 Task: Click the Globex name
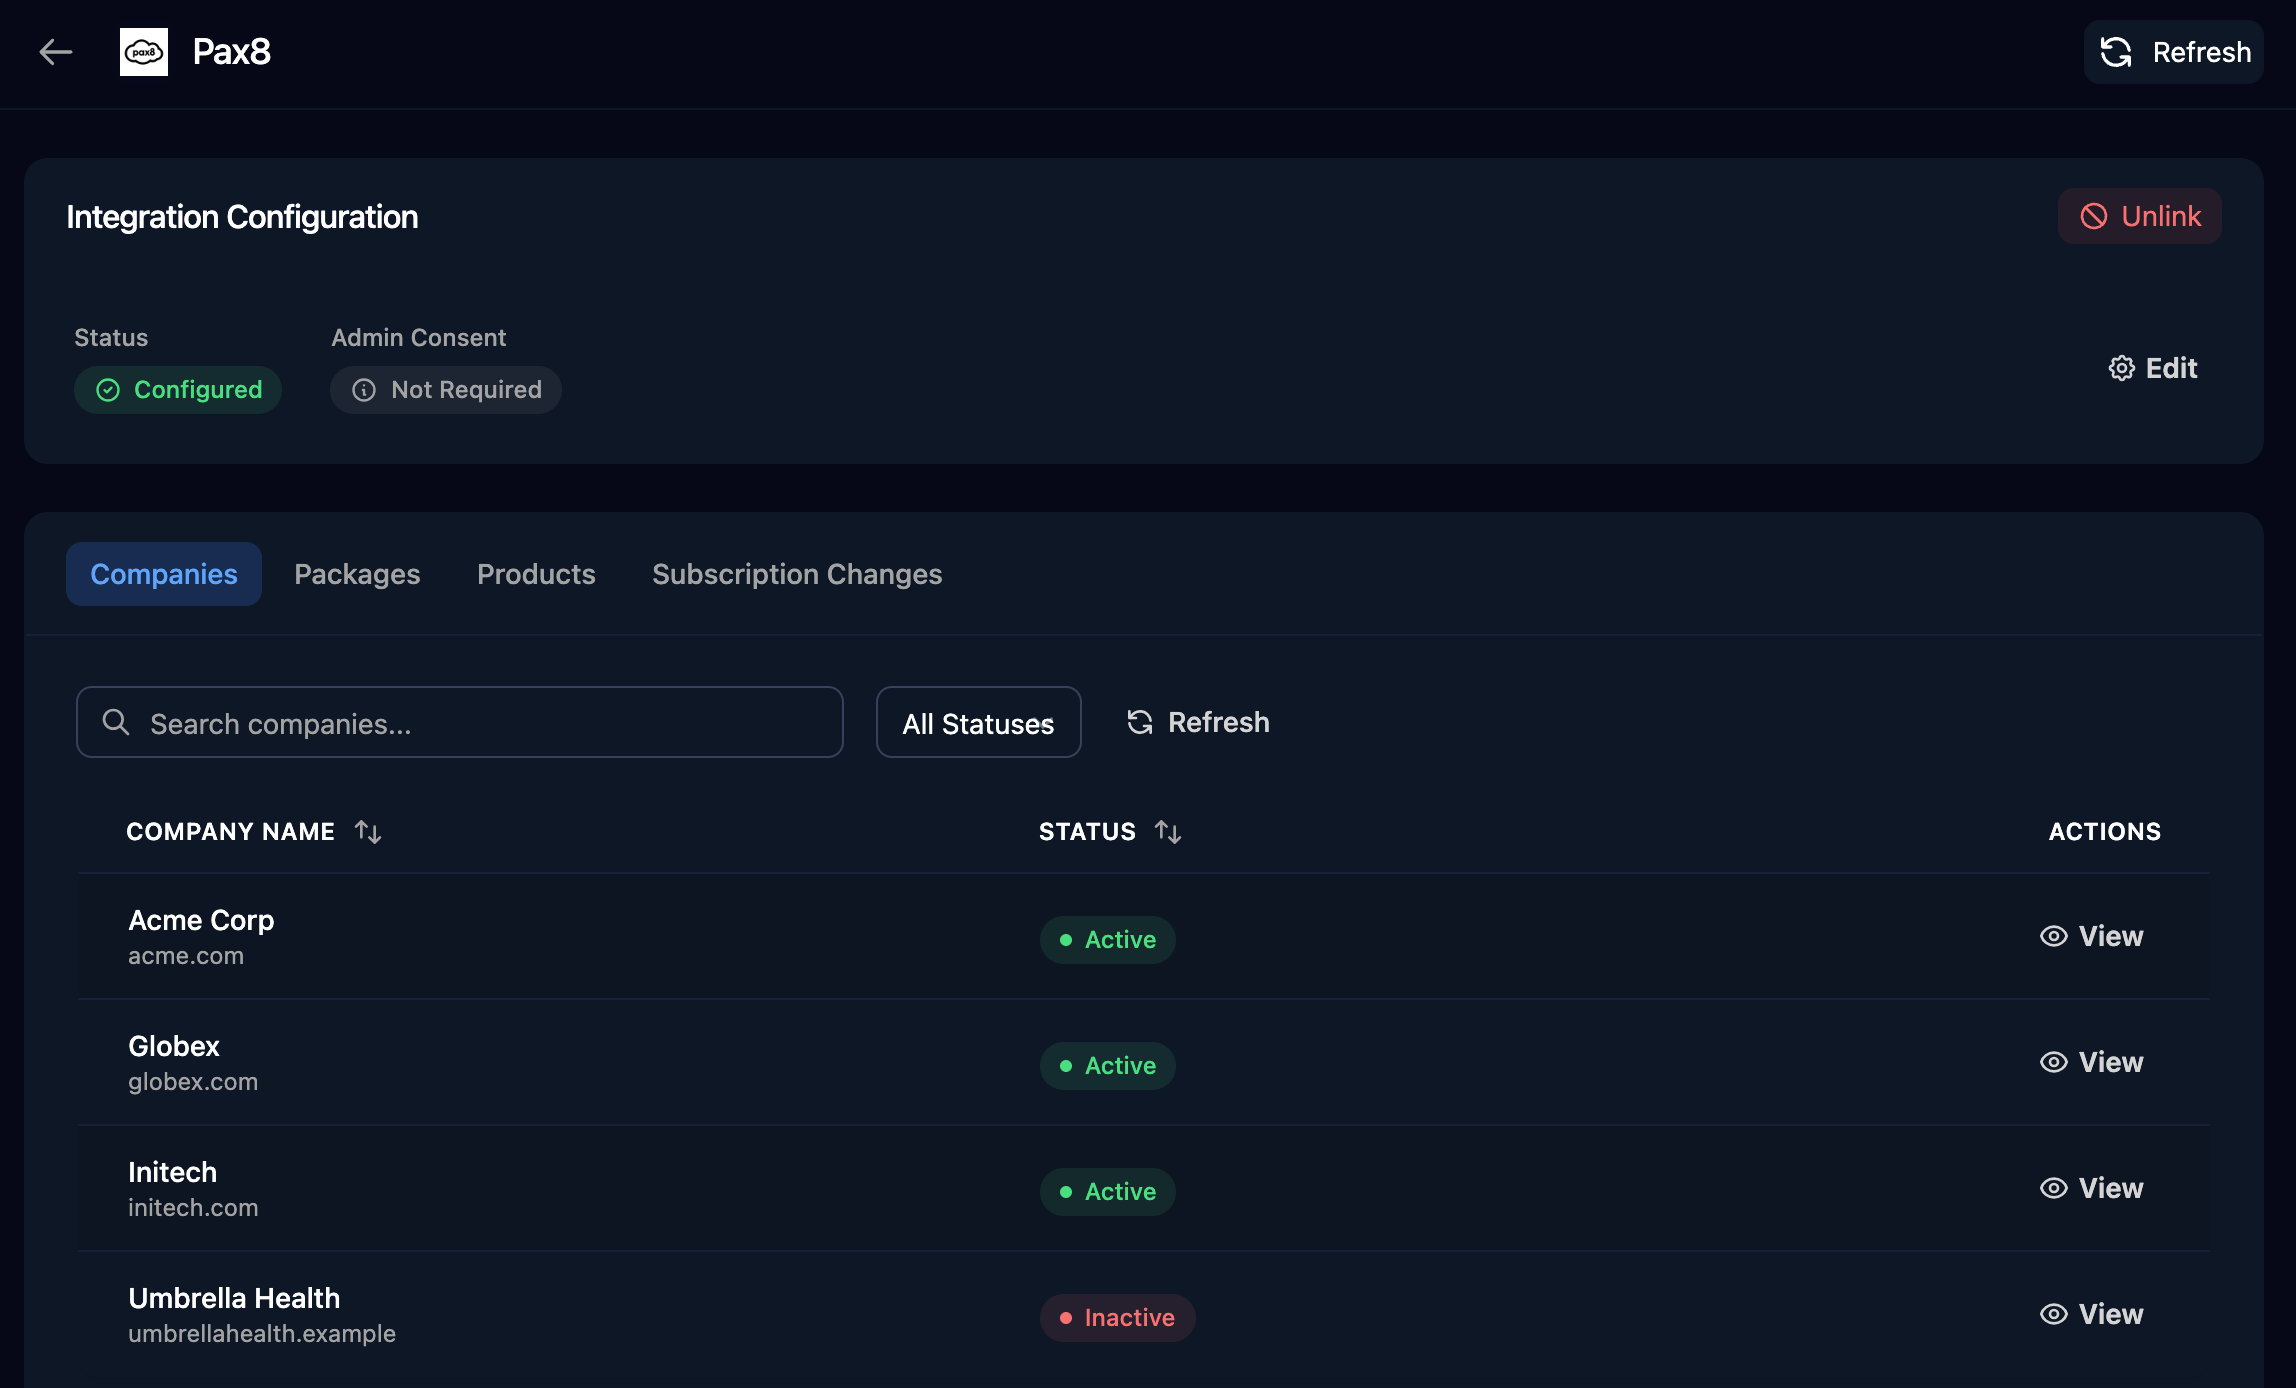point(174,1046)
